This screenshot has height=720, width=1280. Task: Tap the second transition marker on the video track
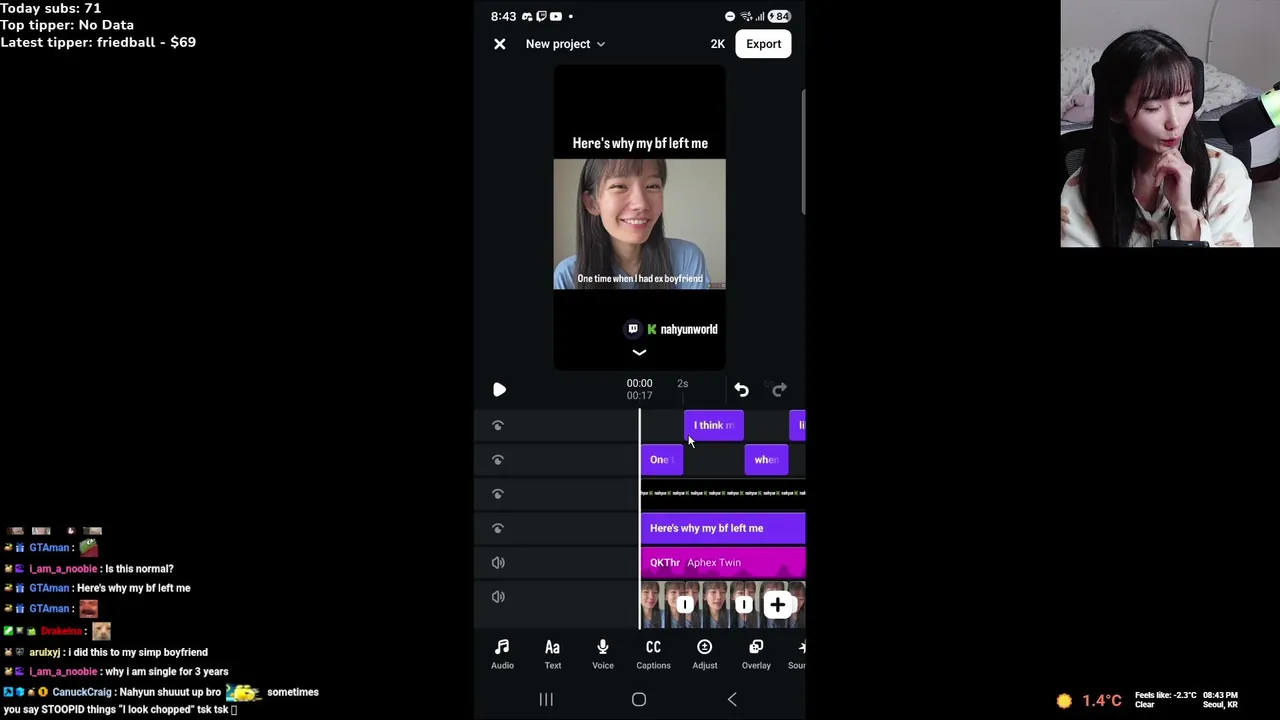(x=743, y=604)
